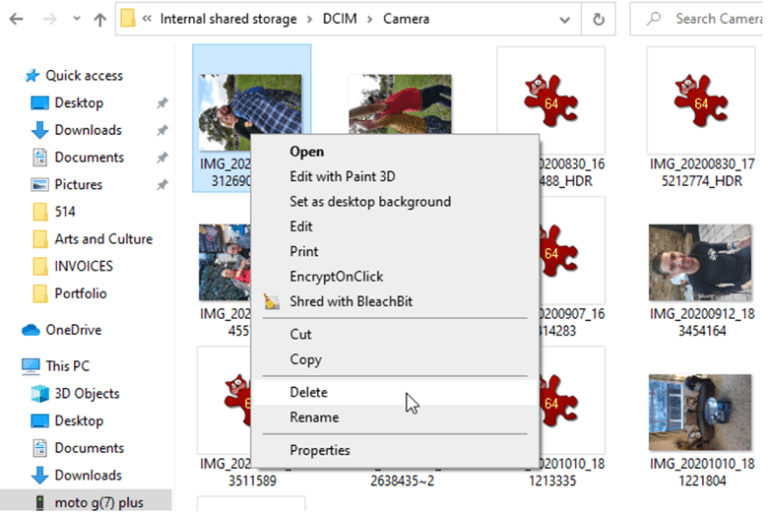The image size is (768, 514).
Task: Open the OneDrive cloud icon entry
Action: click(31, 330)
